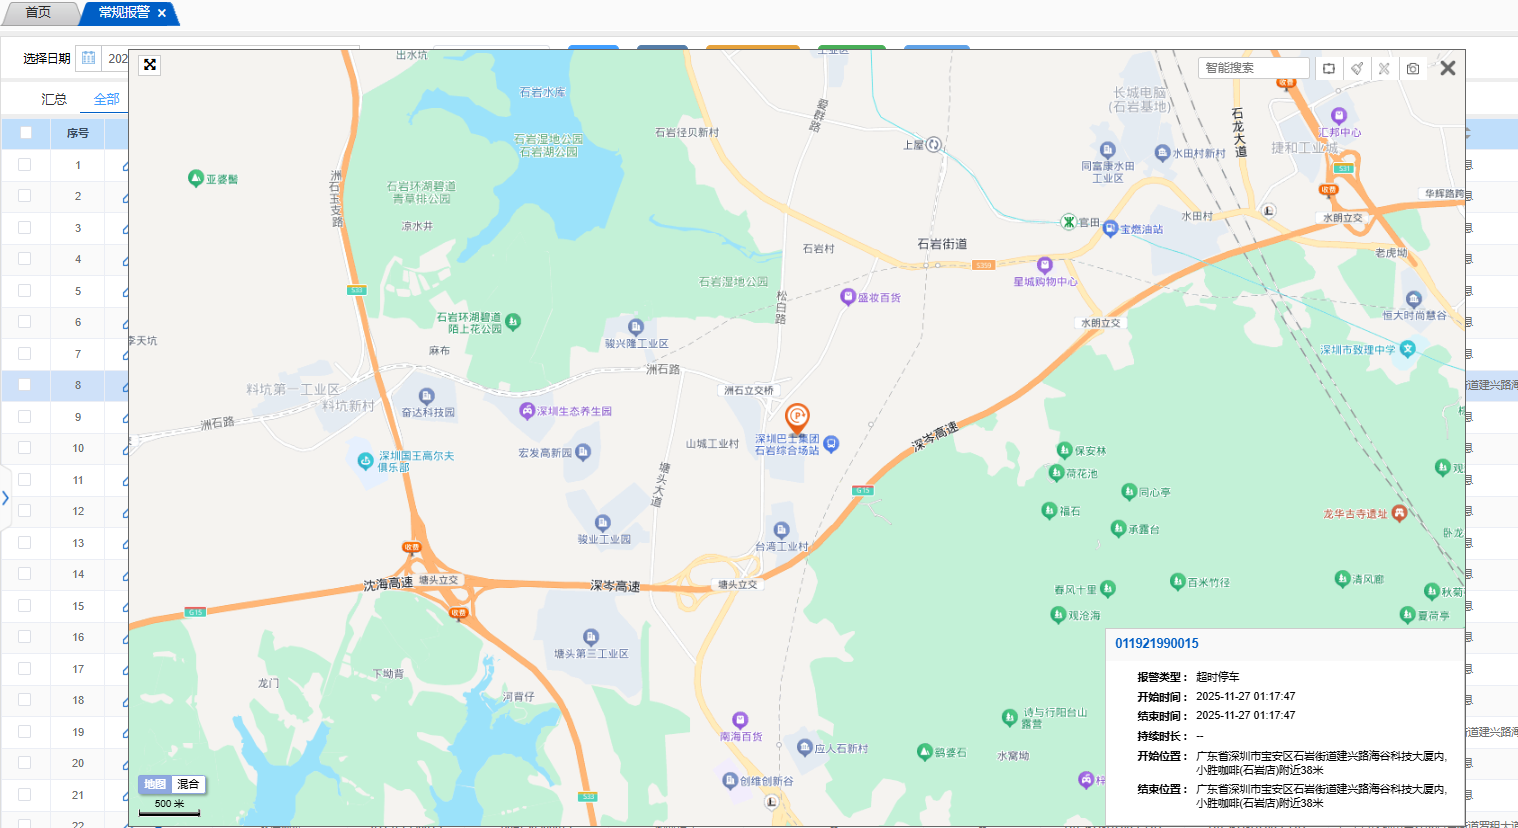Select checkbox for row 8
The image size is (1518, 828).
point(25,385)
